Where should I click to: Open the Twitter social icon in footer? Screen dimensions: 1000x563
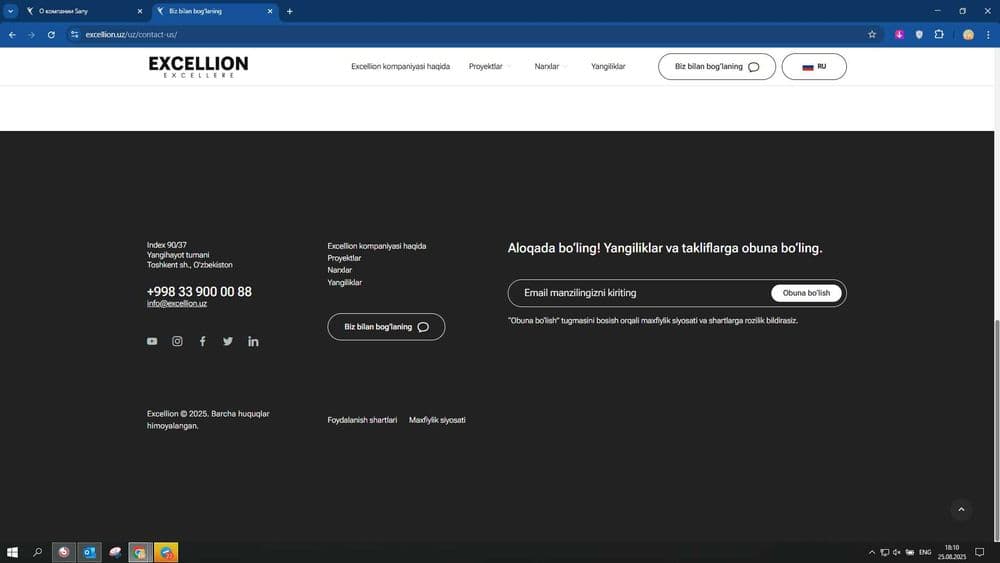(x=228, y=341)
